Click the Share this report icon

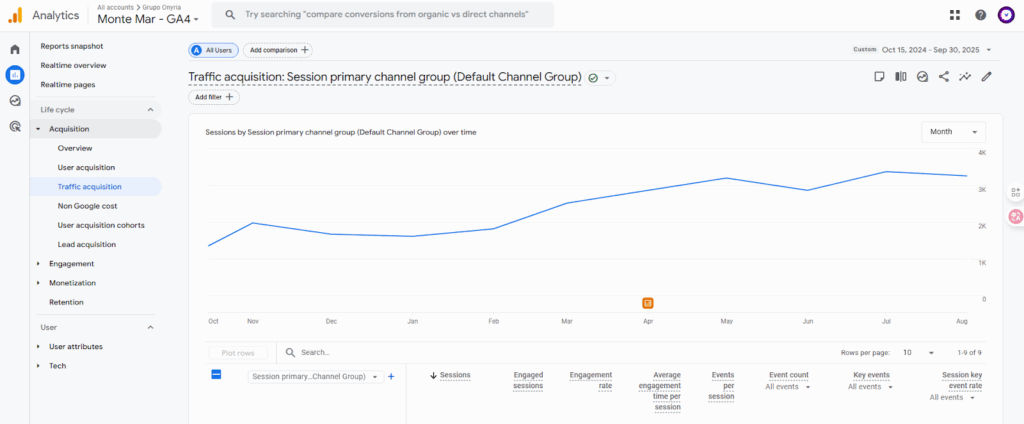[x=944, y=76]
